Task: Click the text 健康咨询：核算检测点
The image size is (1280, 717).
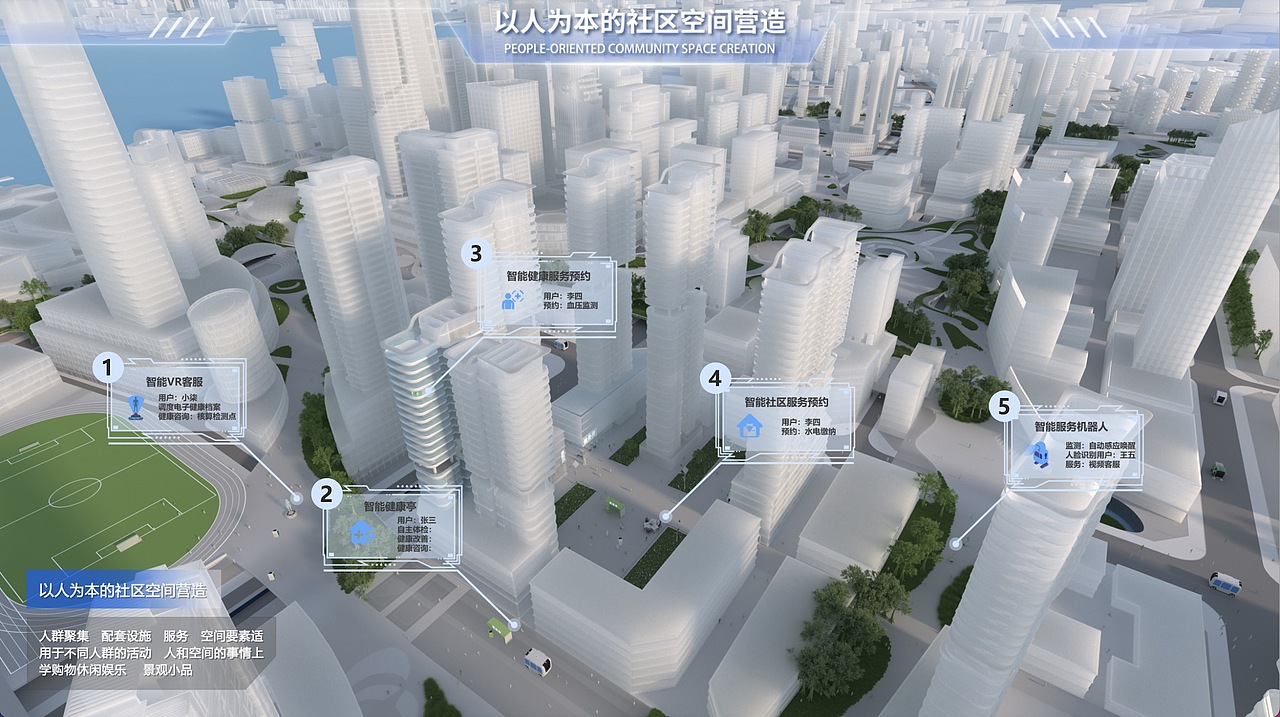Action: pyautogui.click(x=197, y=416)
